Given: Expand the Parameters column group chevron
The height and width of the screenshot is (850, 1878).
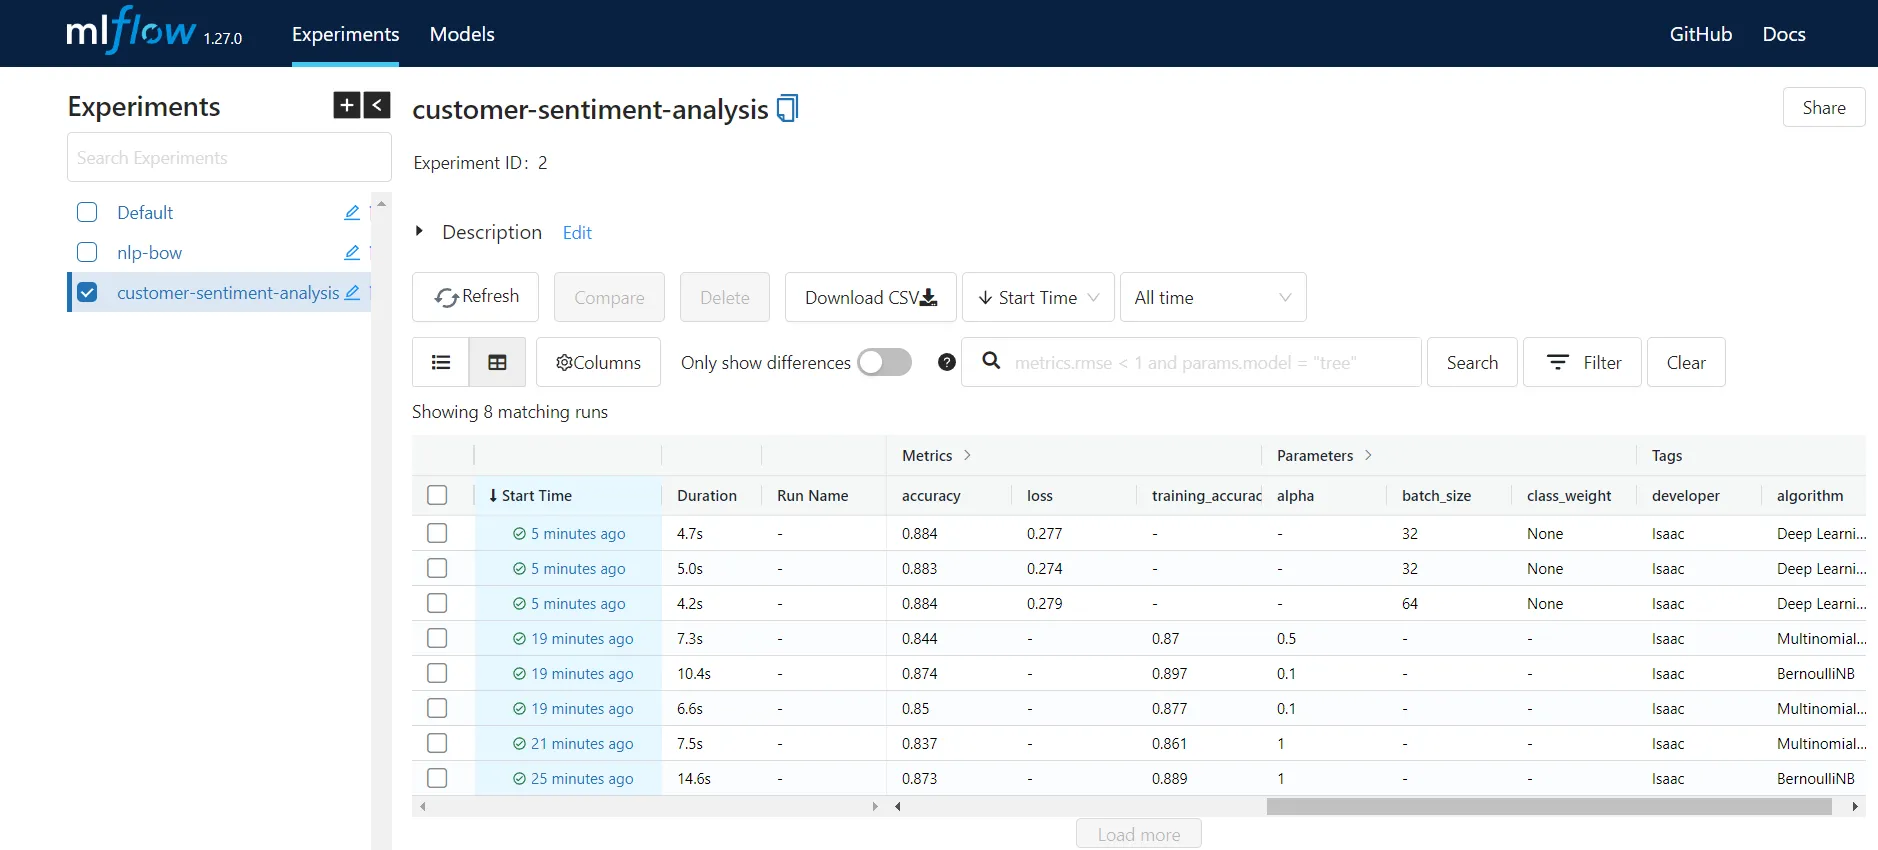Looking at the screenshot, I should click(1368, 455).
